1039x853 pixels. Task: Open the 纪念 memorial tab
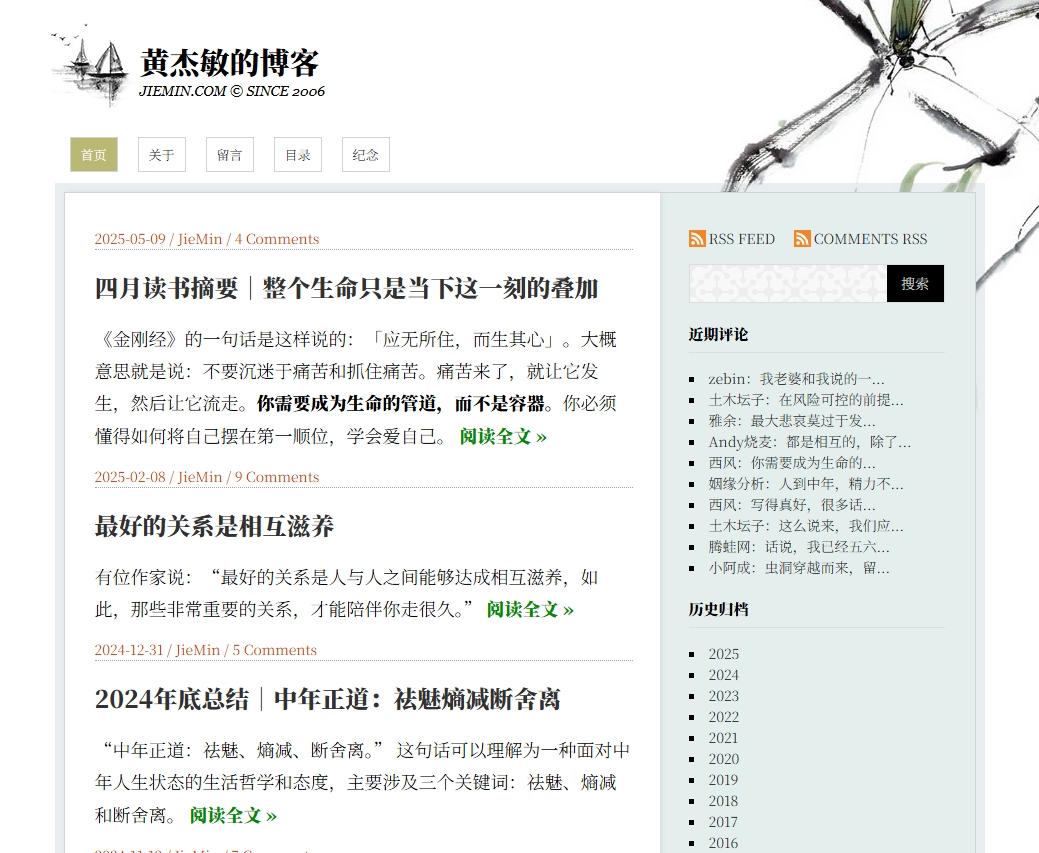point(365,154)
